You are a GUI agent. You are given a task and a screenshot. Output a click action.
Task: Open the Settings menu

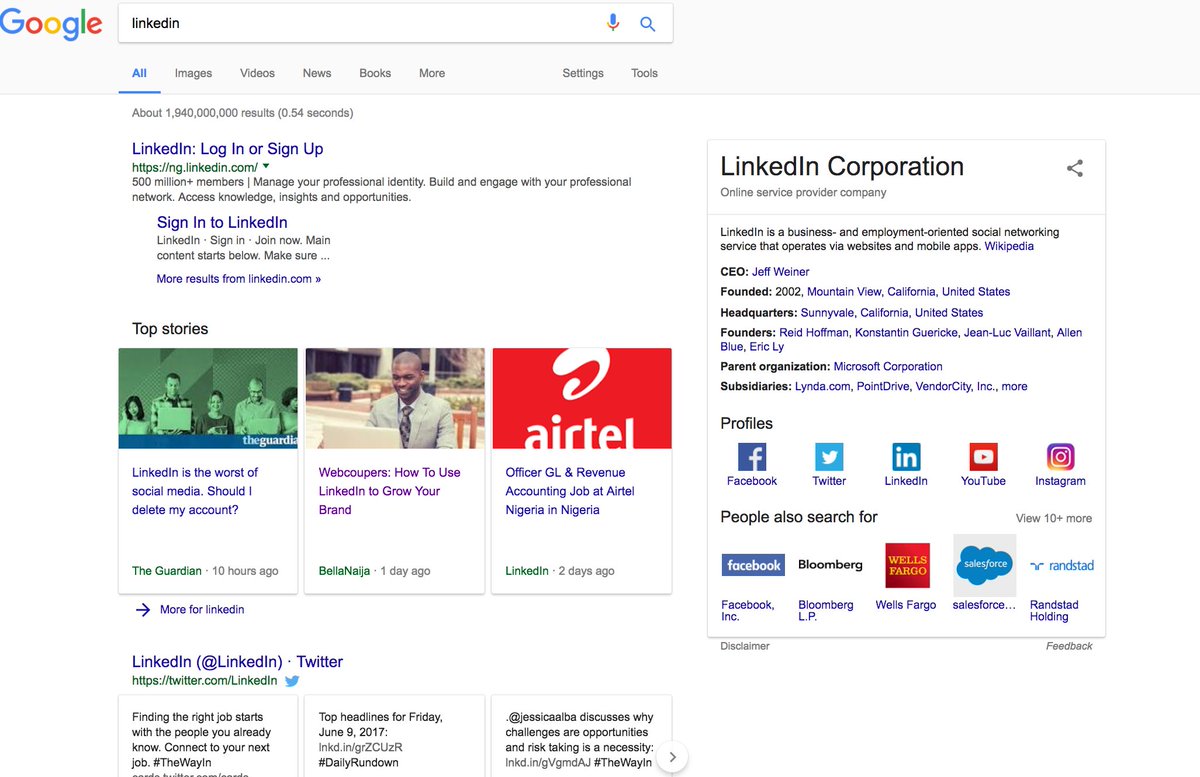click(583, 73)
